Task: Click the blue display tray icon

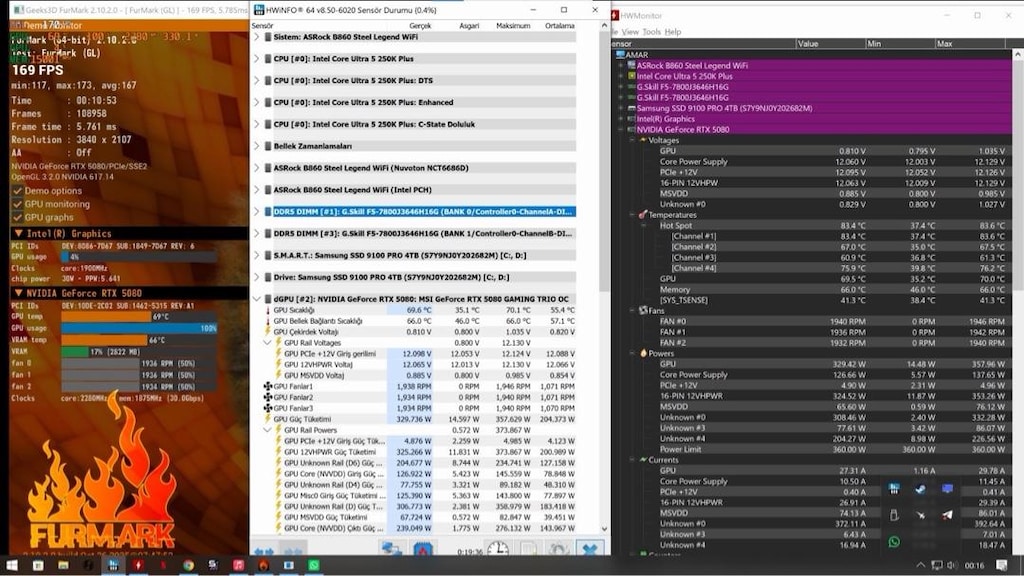Action: (947, 488)
